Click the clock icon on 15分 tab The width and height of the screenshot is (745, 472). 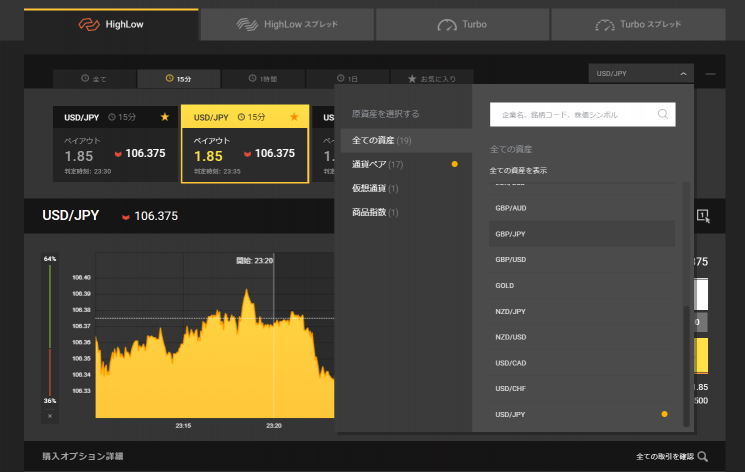tap(170, 78)
